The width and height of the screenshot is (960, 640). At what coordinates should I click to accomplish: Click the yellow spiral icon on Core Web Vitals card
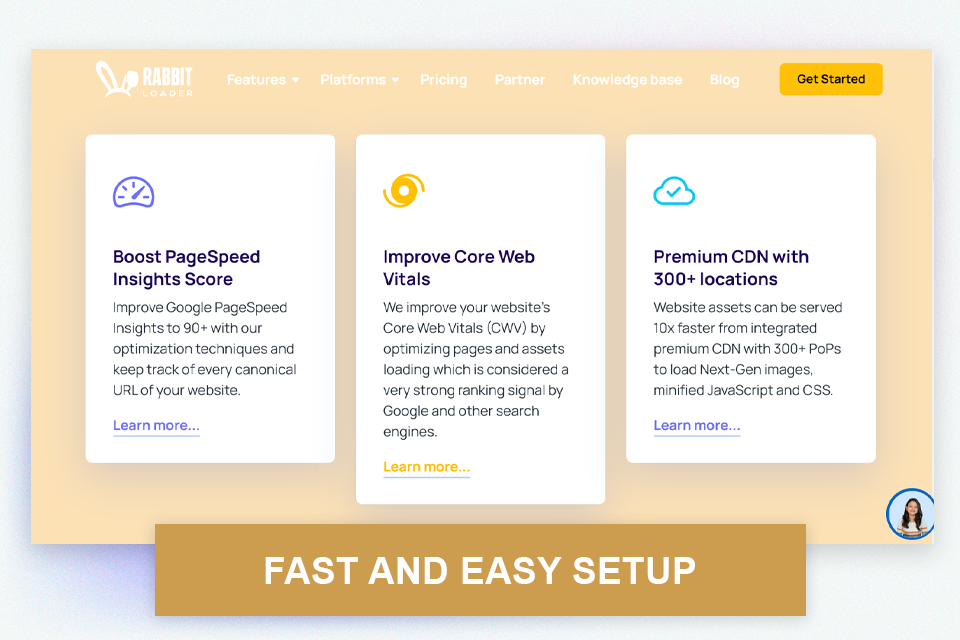tap(402, 190)
